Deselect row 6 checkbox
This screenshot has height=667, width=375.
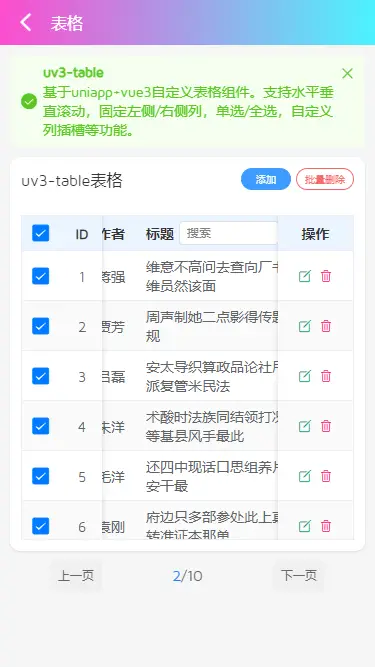click(40, 526)
